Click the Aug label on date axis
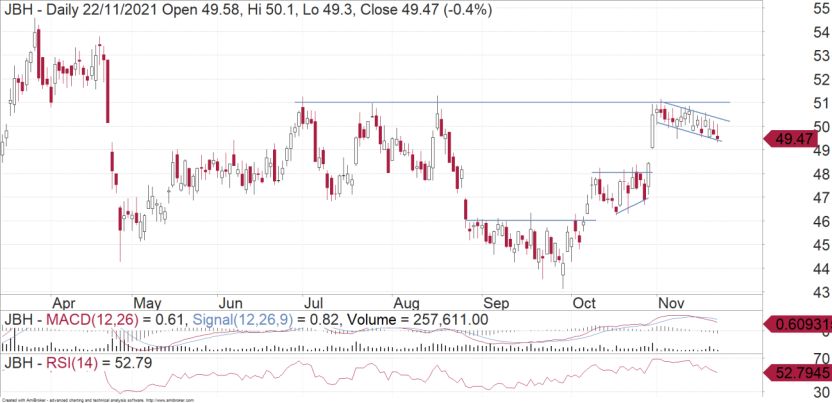The image size is (832, 403). (409, 304)
